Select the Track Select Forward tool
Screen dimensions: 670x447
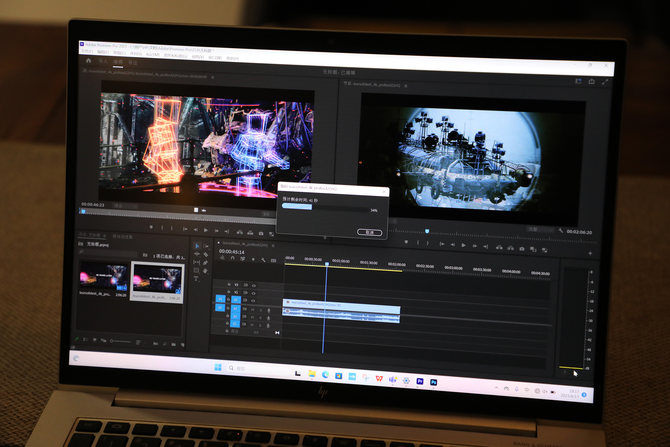click(206, 247)
